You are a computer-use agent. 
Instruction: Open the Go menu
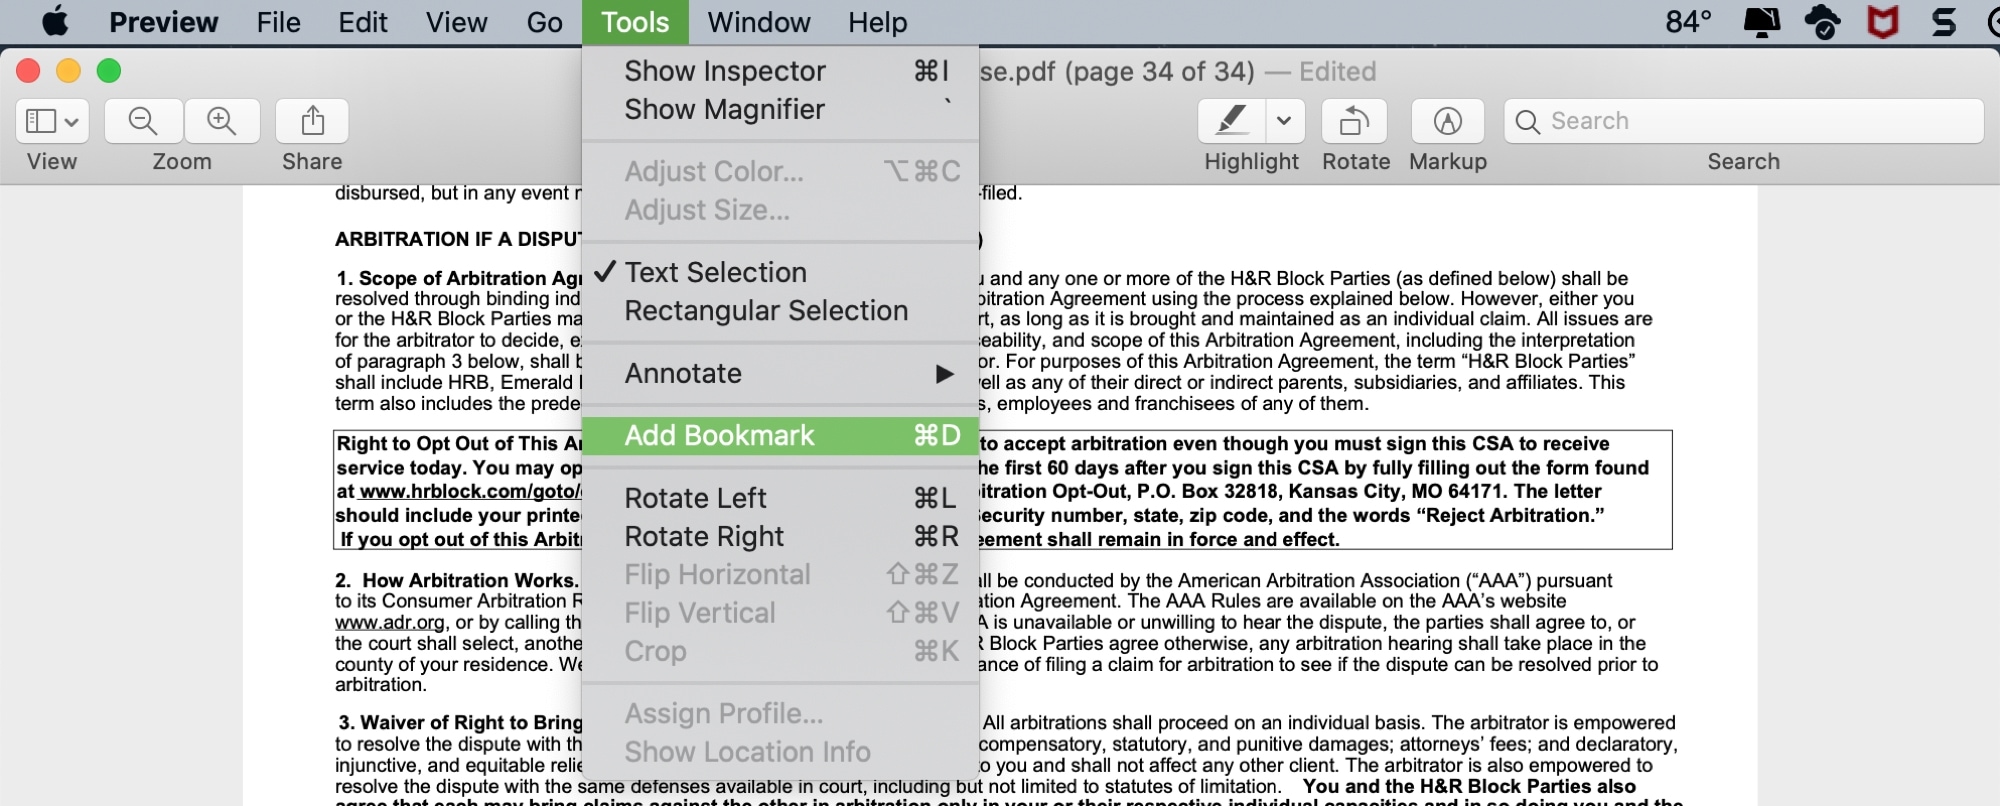(x=545, y=22)
